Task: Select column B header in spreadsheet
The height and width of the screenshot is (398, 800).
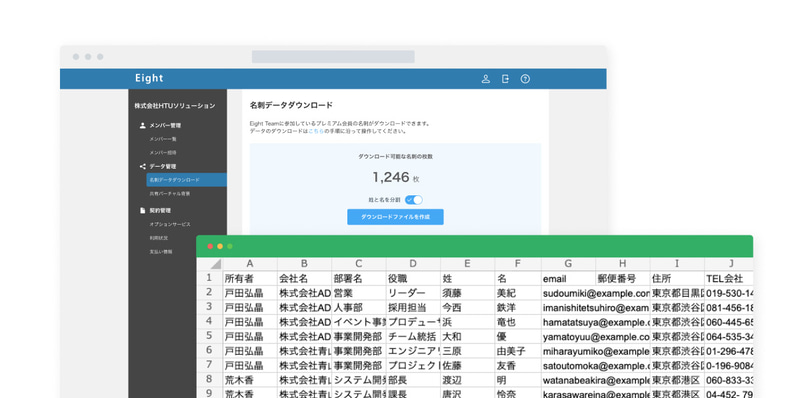Action: click(x=305, y=264)
